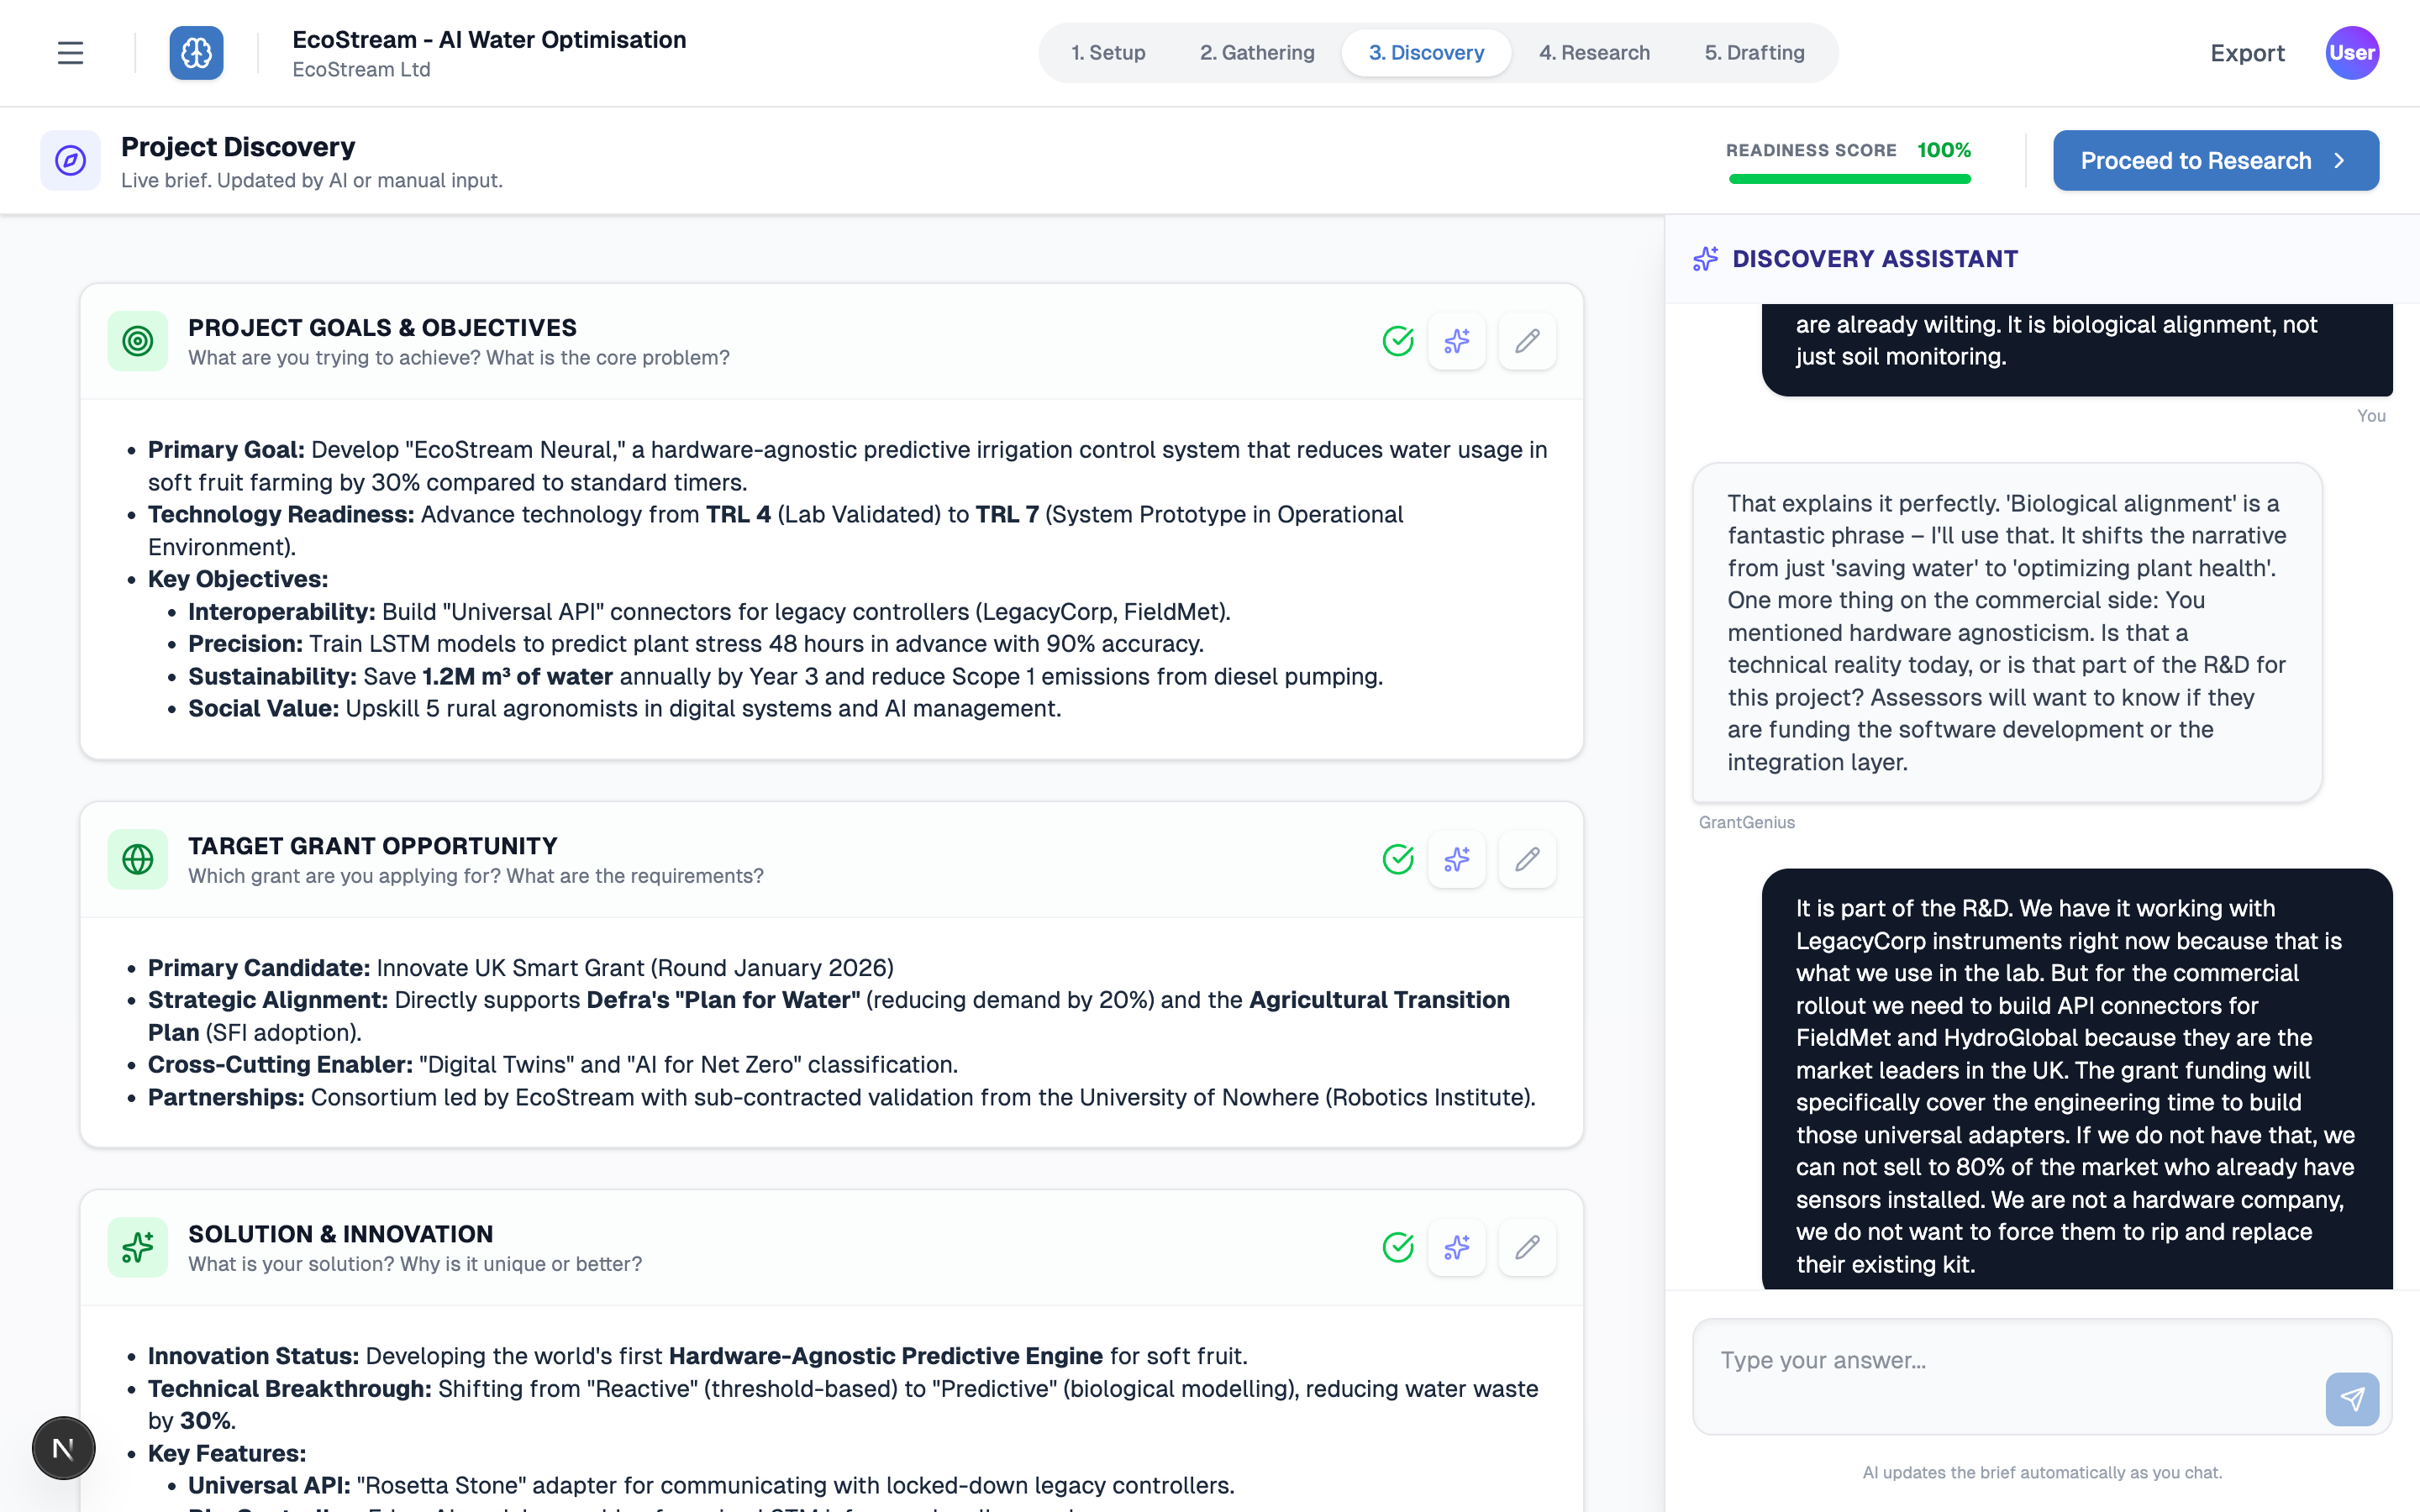
Task: Open the User avatar menu
Action: click(2351, 53)
